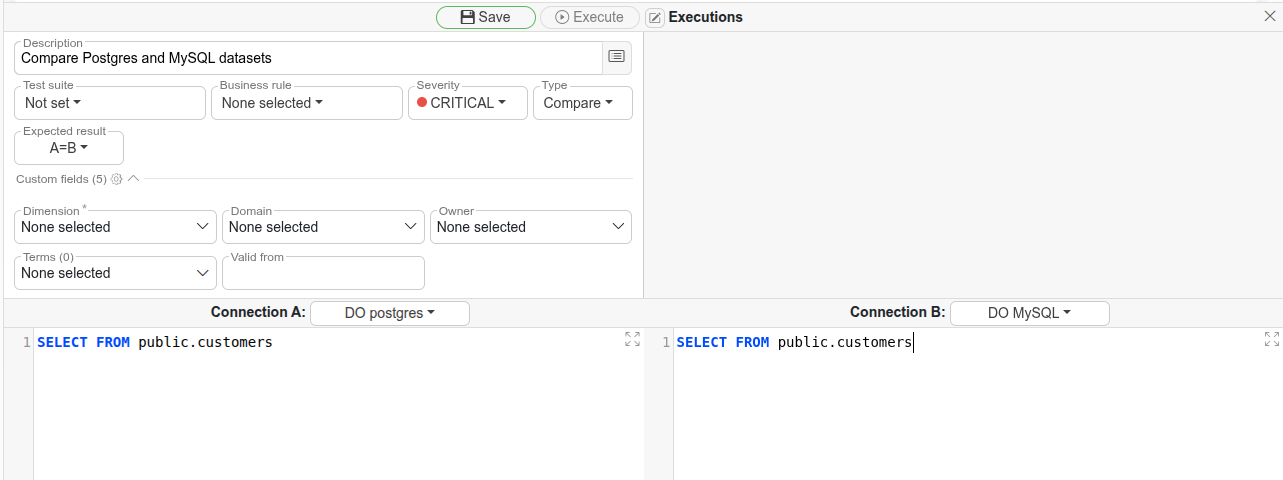
Task: Select a Dimension value
Action: (115, 227)
